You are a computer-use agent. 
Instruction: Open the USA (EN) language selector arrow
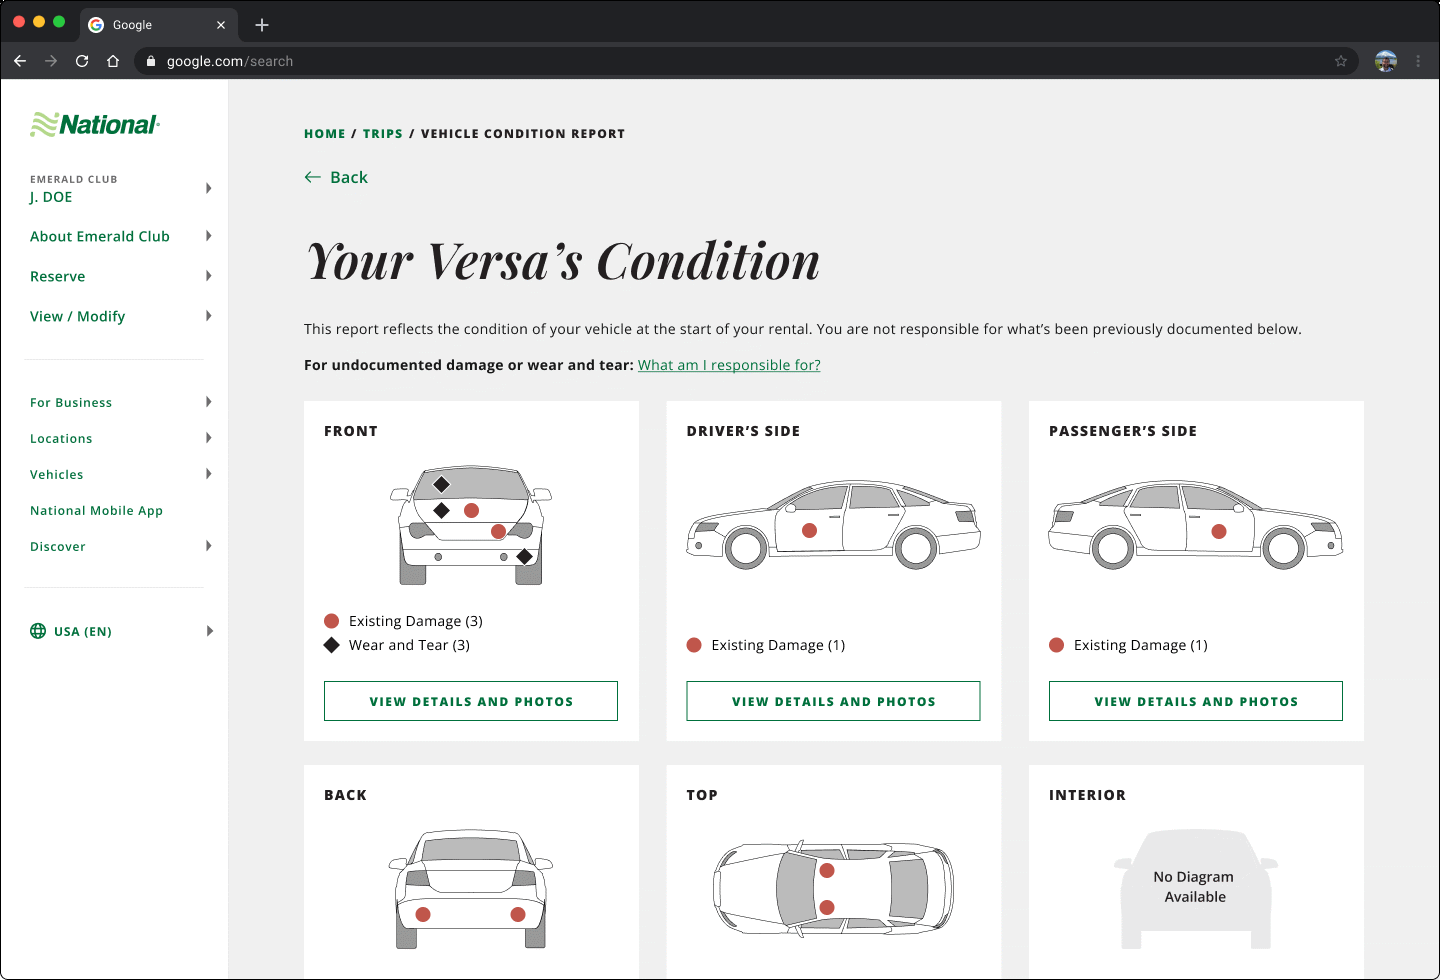(x=209, y=631)
